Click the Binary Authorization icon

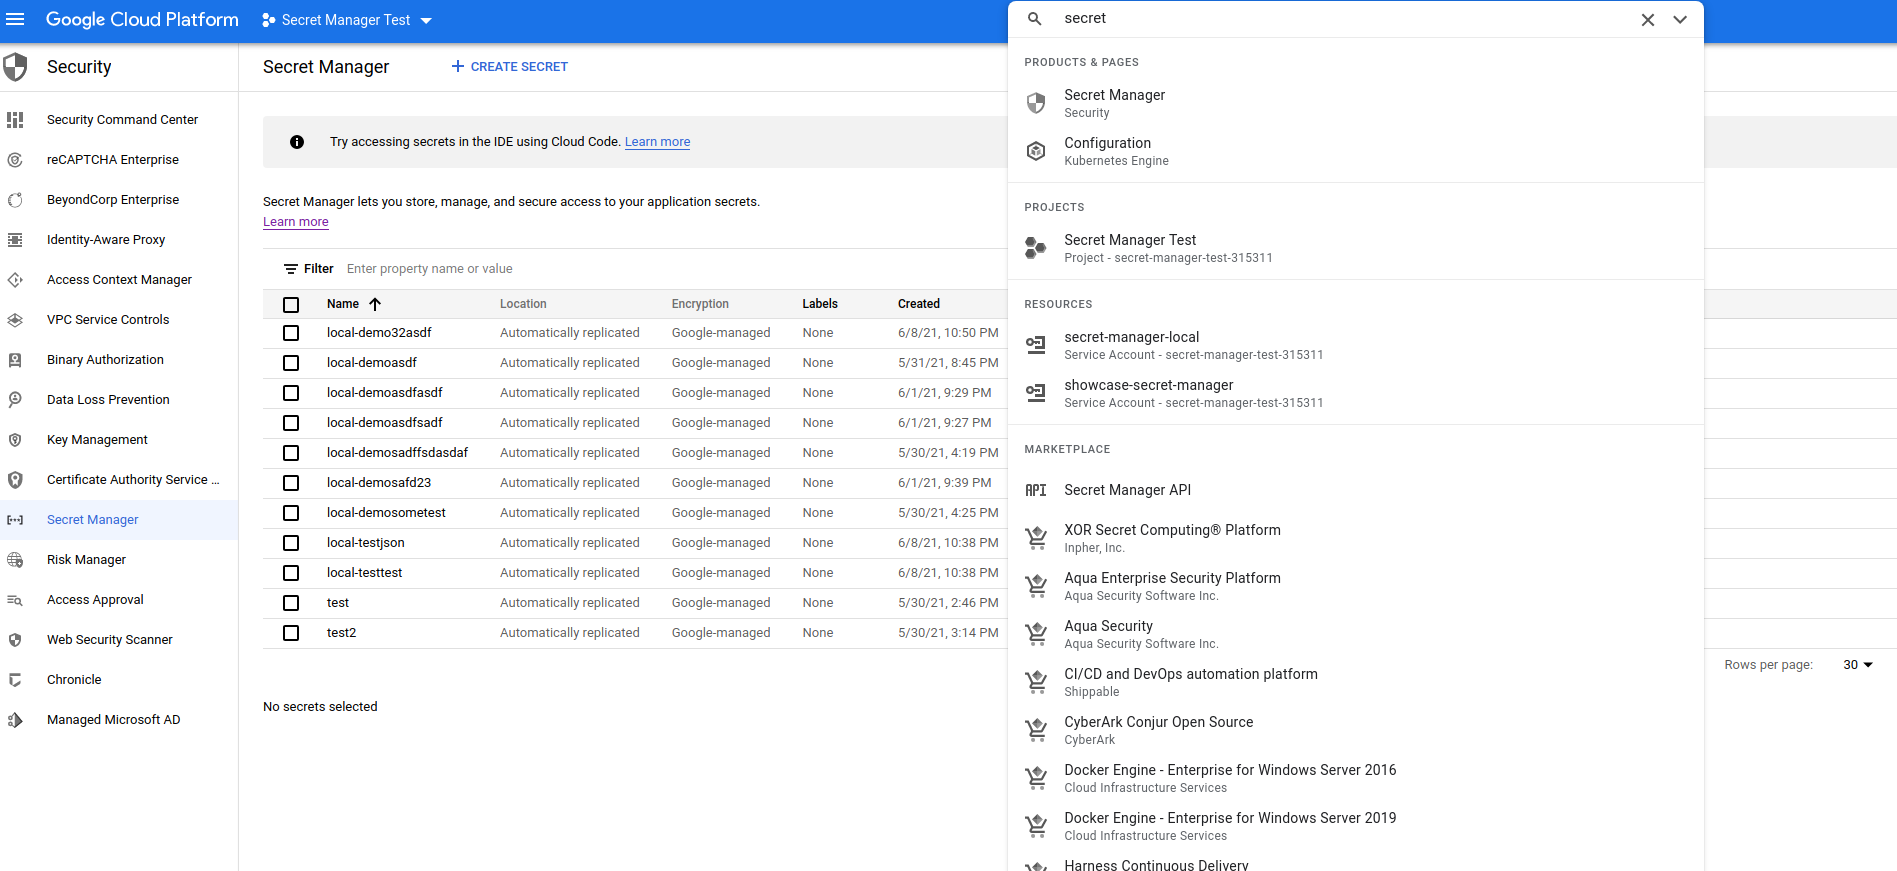pos(15,360)
